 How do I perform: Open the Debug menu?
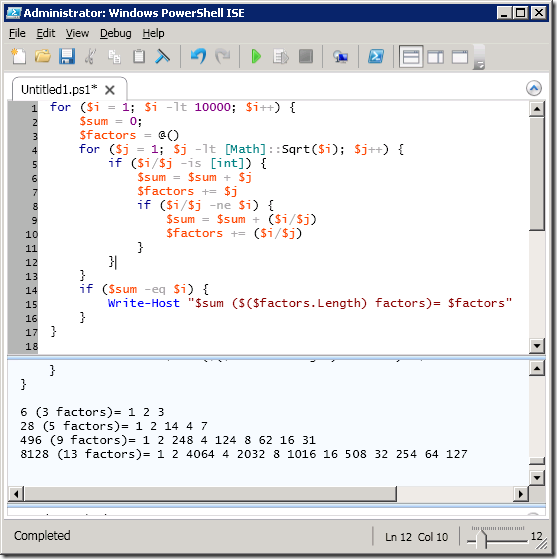(116, 34)
